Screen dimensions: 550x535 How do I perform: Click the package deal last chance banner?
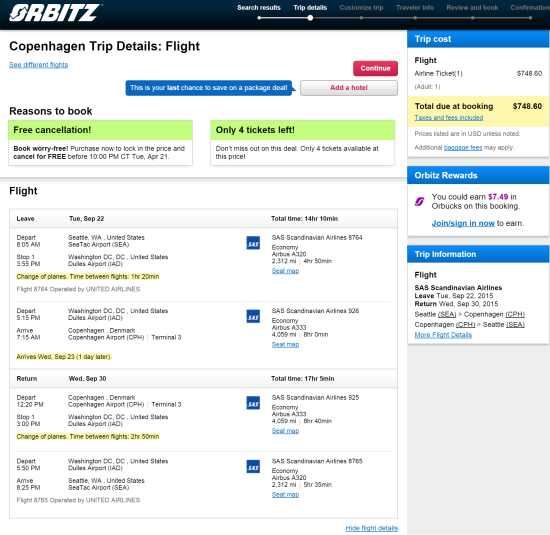coord(209,88)
